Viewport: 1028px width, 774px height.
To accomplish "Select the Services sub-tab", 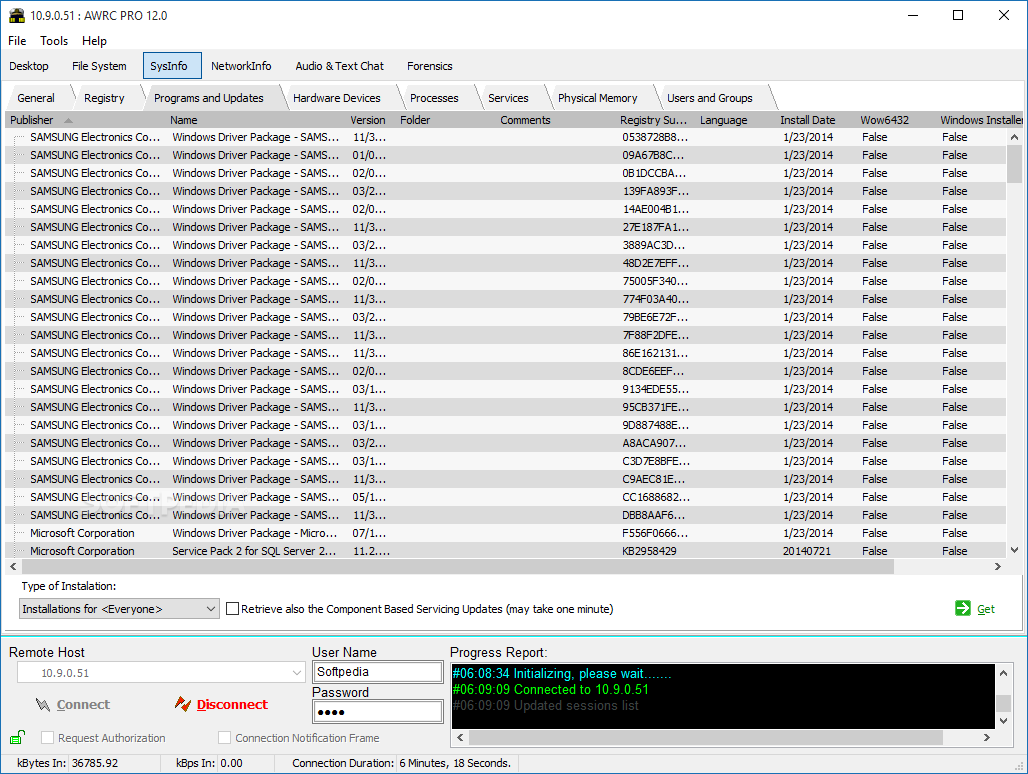I will pos(508,98).
